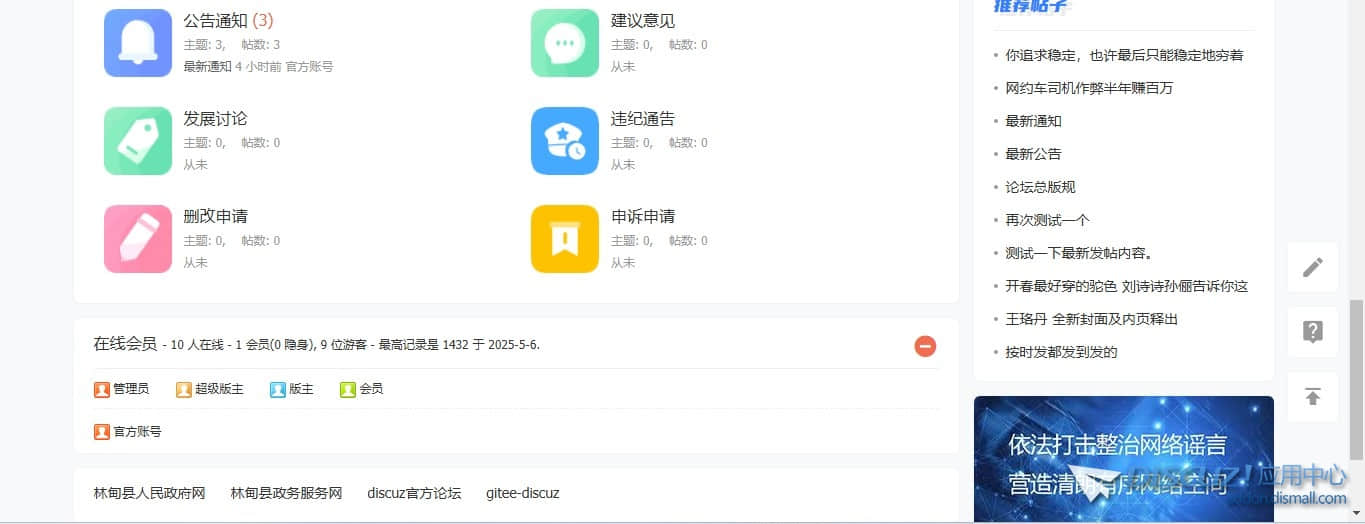Visit the 林甸县人民政府网 friend link
The height and width of the screenshot is (524, 1365).
point(149,493)
